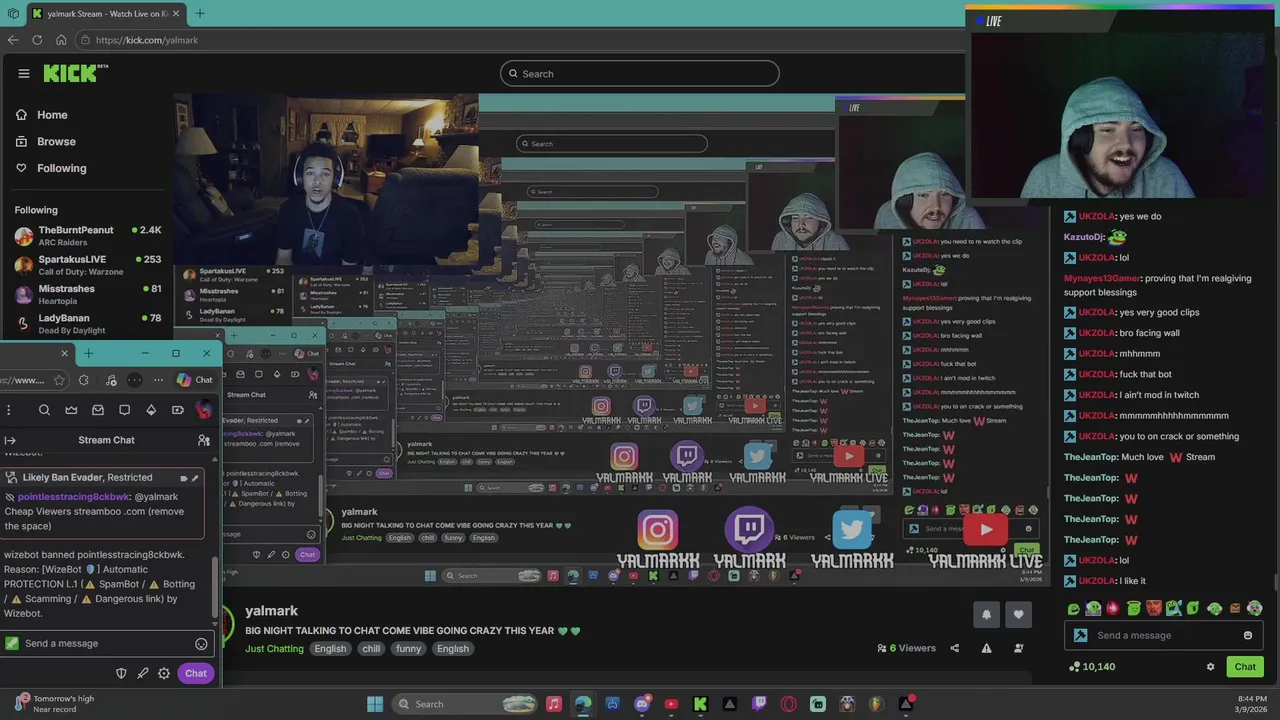Click the crown icon in popup toolbar
The width and height of the screenshot is (1280, 720).
pos(71,410)
